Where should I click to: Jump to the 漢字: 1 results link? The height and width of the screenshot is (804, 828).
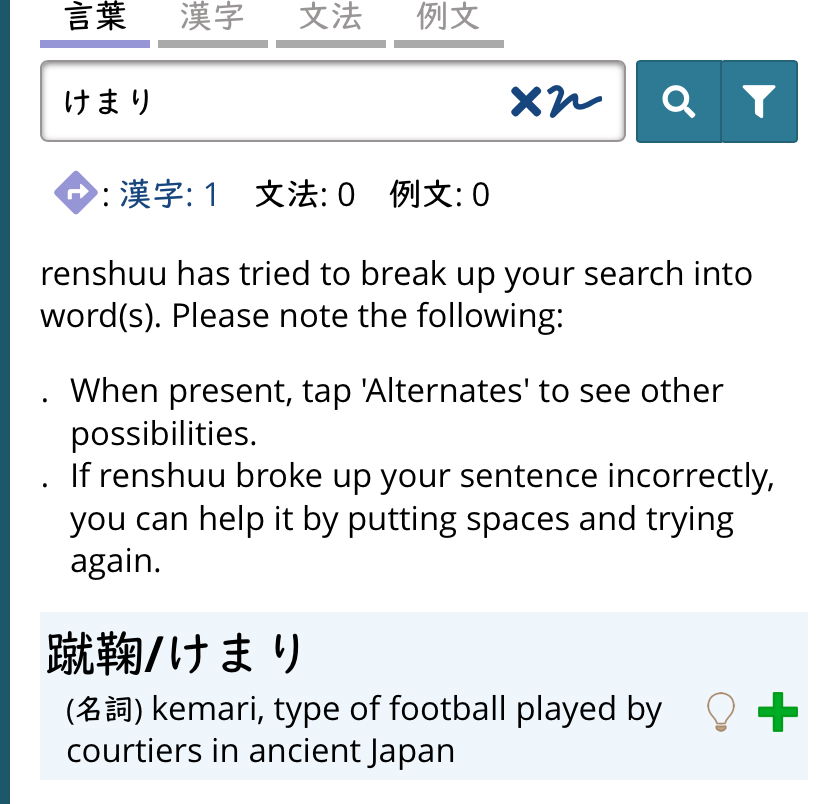[x=169, y=194]
